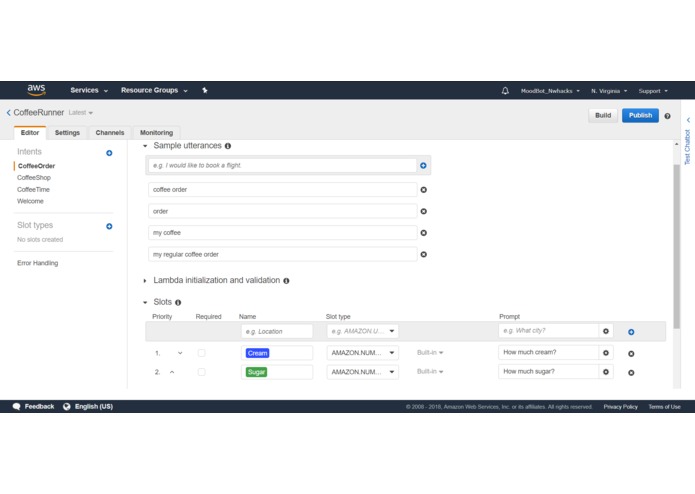Focus the slot Name 'e.g. Location' field
695x494 pixels.
(x=277, y=331)
